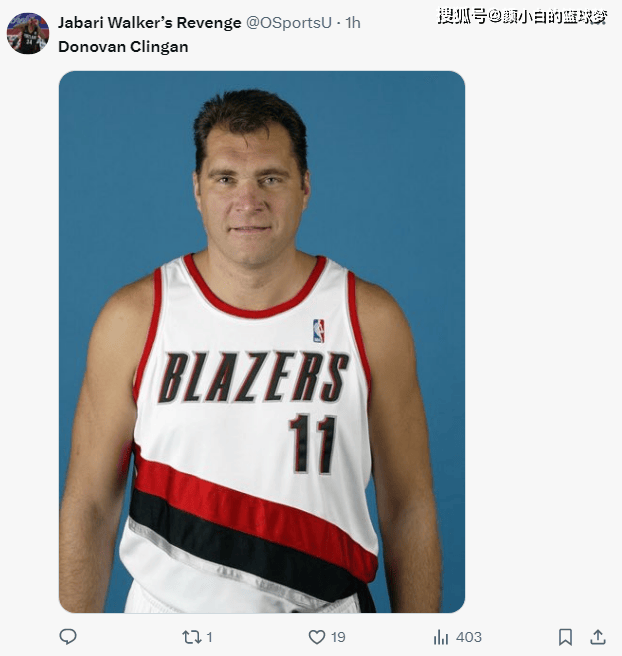The width and height of the screenshot is (622, 656).
Task: Click jersey number 11 in the image
Action: coord(313,443)
